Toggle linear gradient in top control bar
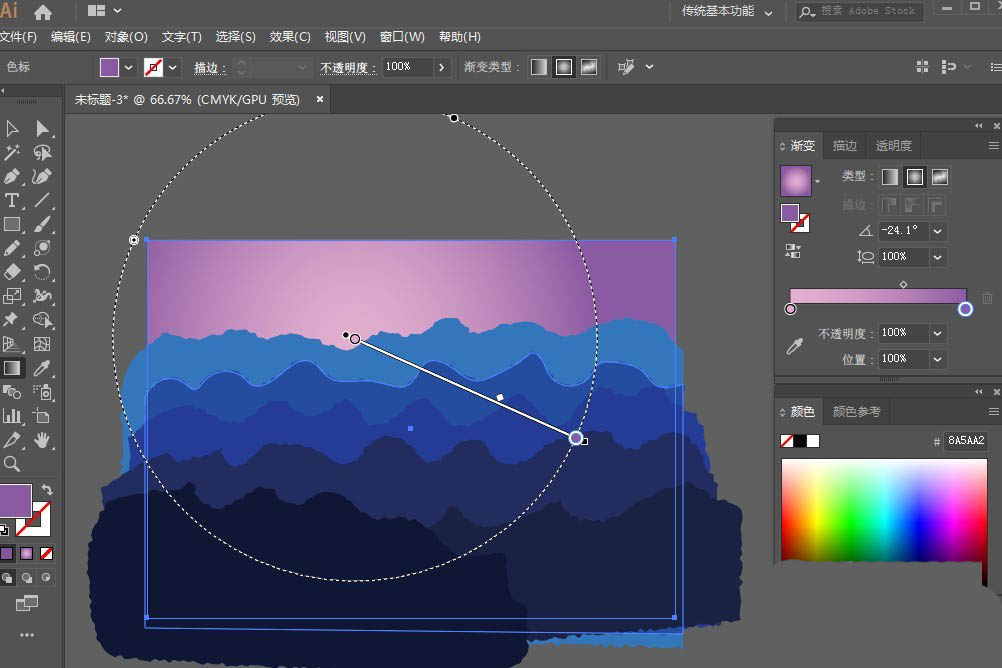This screenshot has height=668, width=1002. tap(539, 67)
